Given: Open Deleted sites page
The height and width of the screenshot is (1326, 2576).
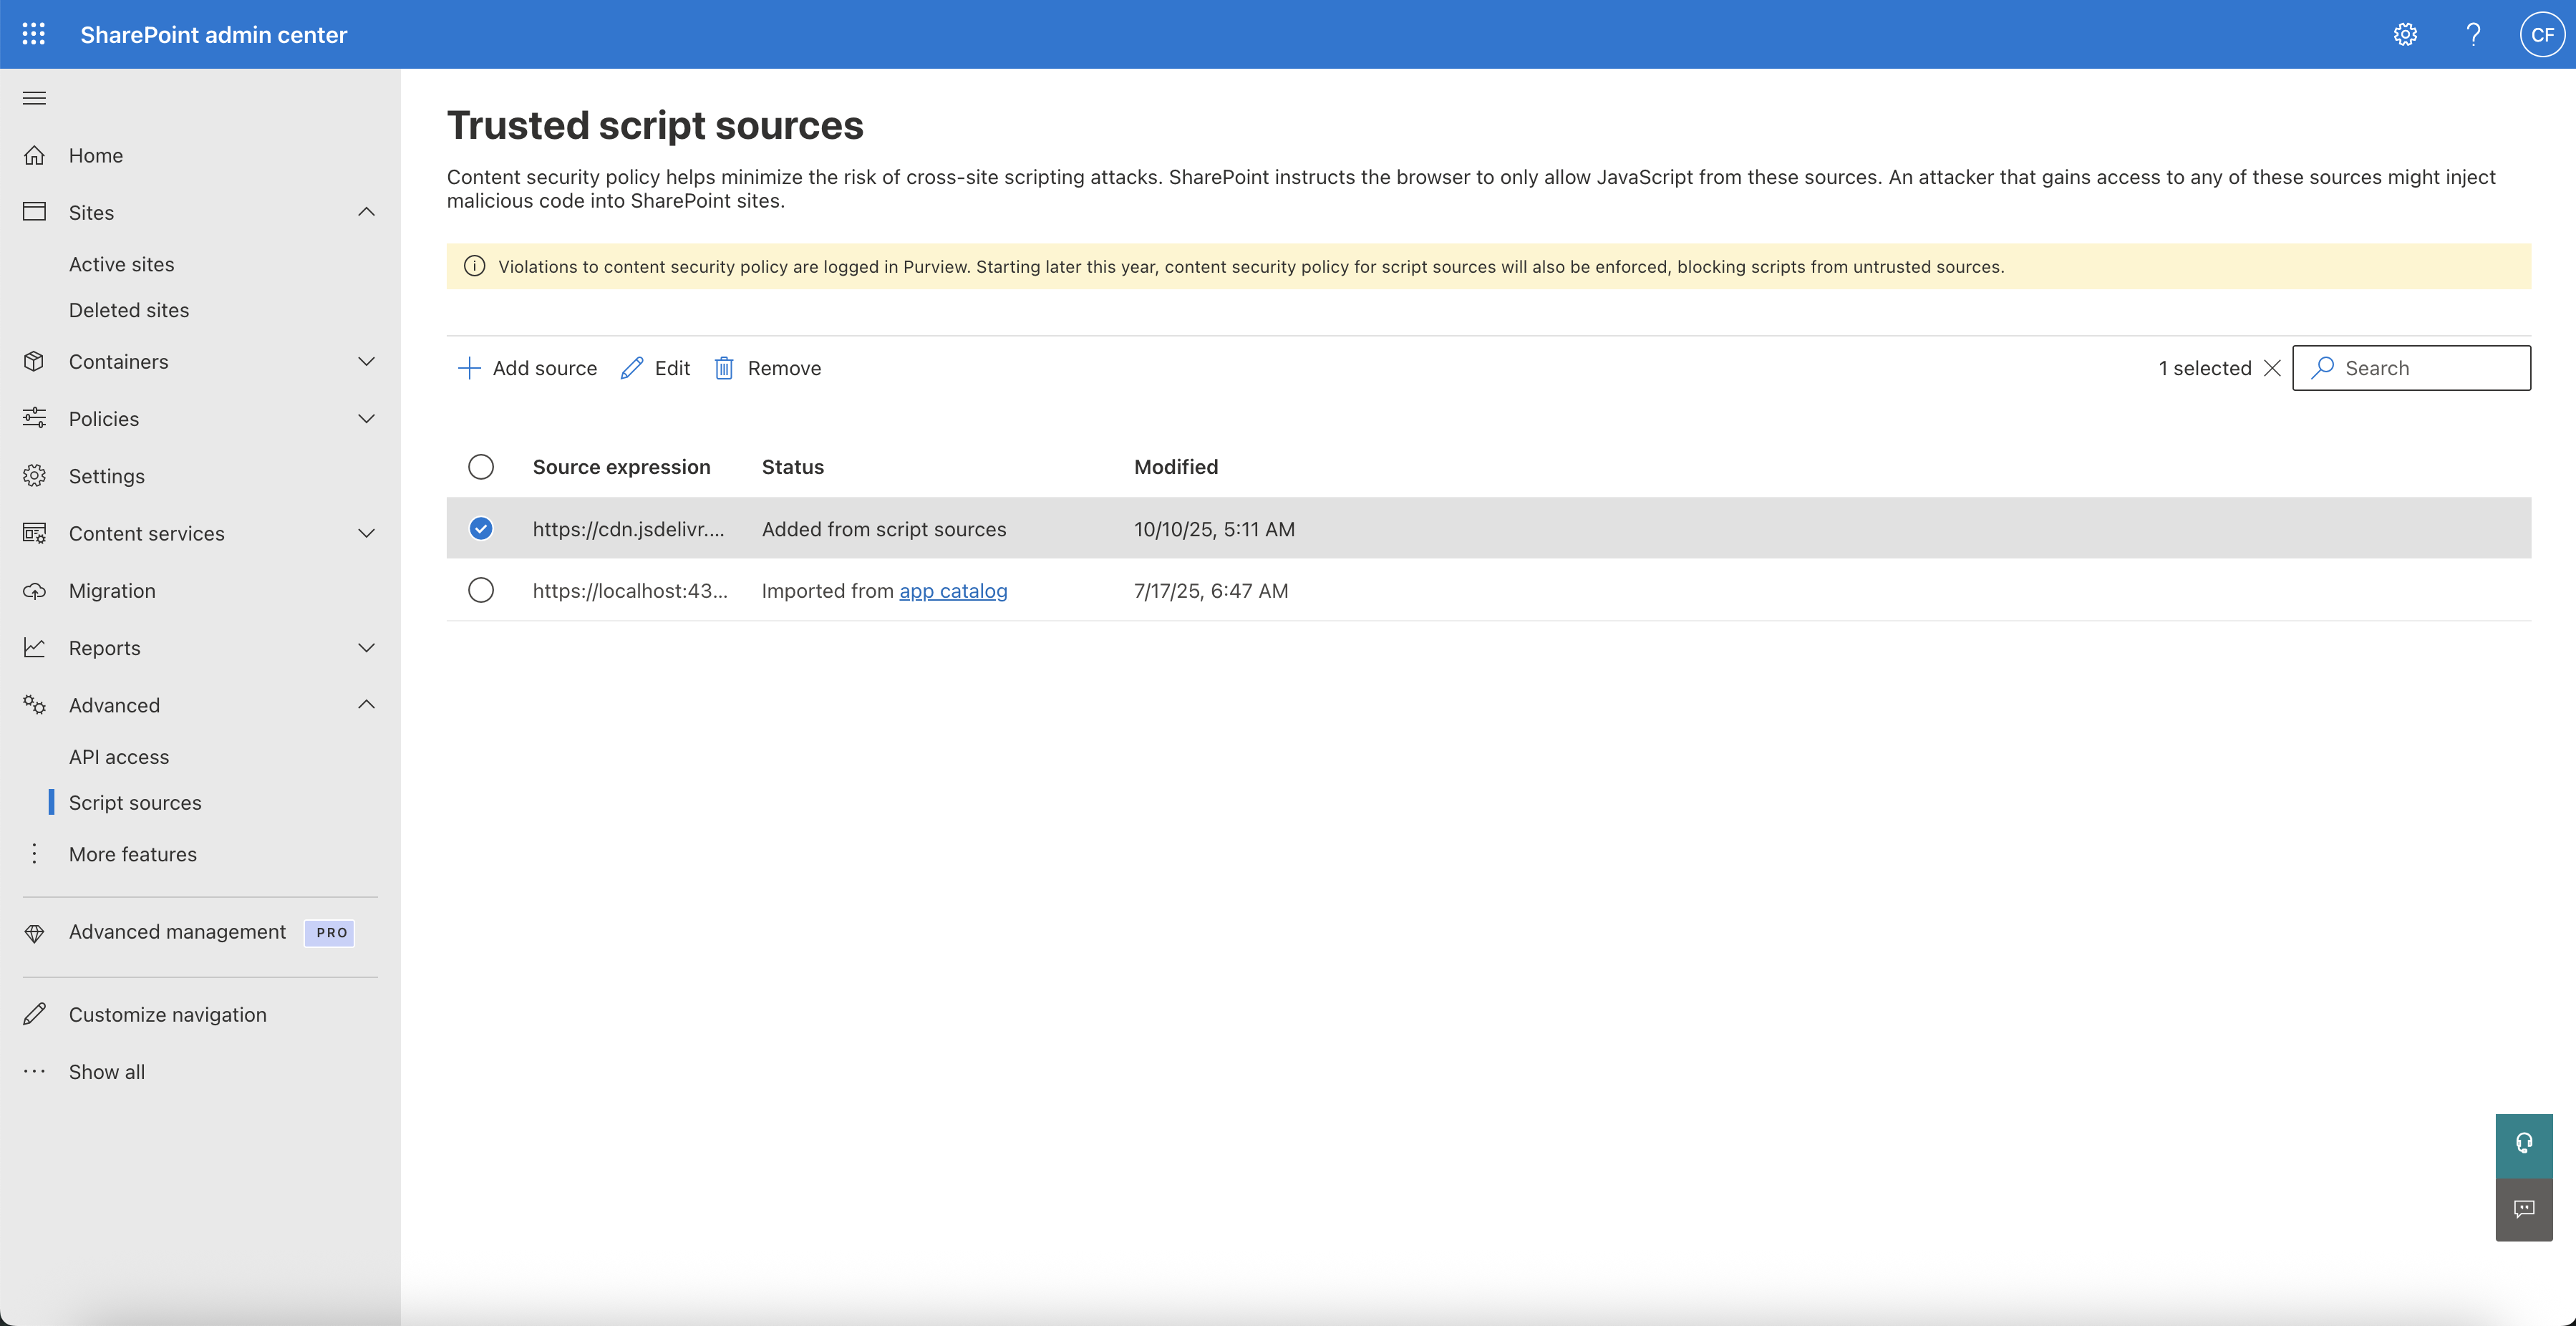Looking at the screenshot, I should click(x=129, y=310).
